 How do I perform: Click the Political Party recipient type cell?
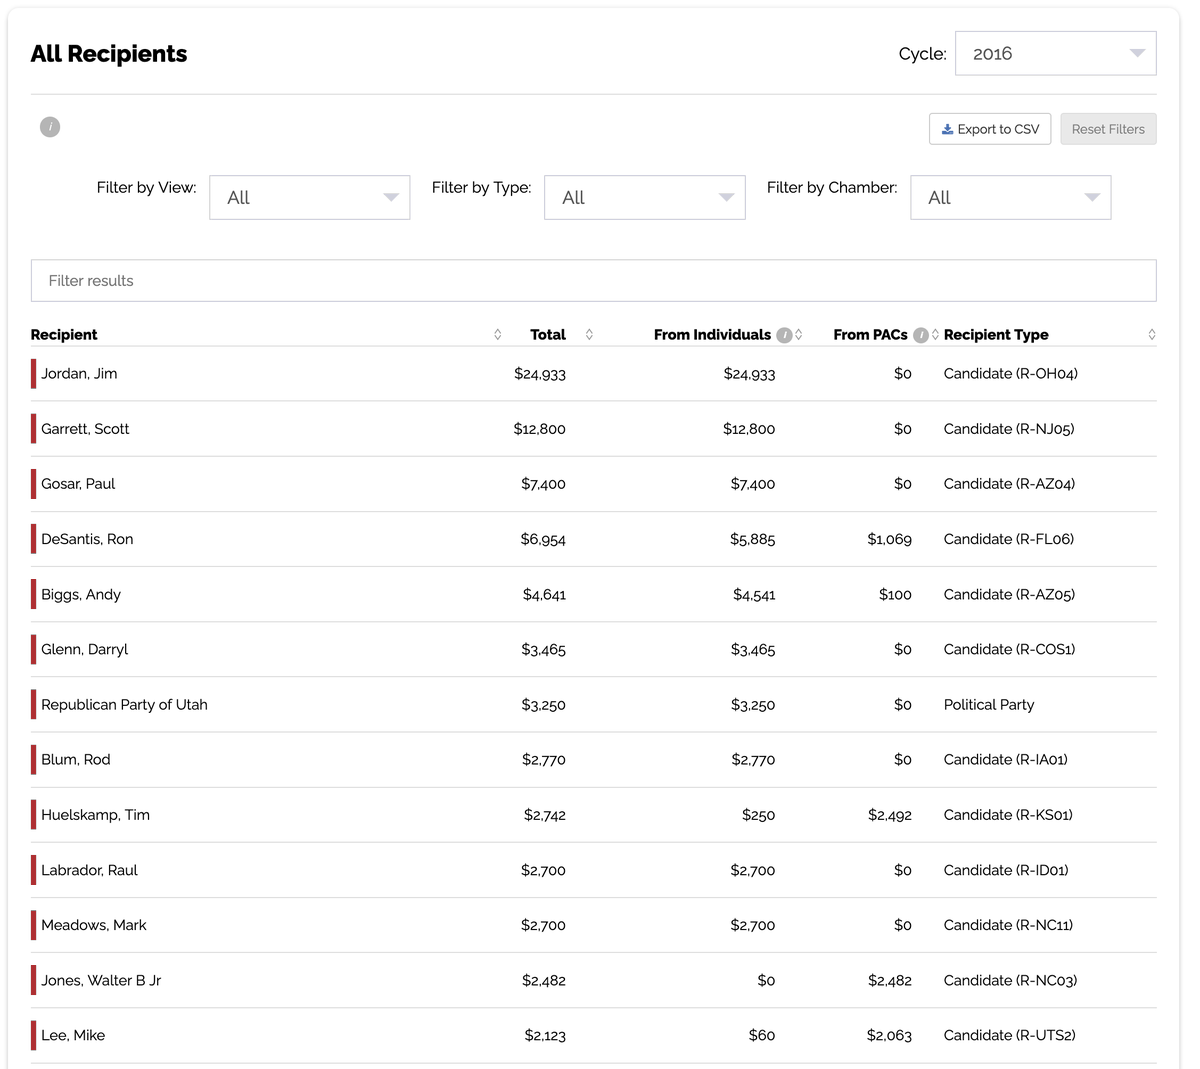(989, 705)
